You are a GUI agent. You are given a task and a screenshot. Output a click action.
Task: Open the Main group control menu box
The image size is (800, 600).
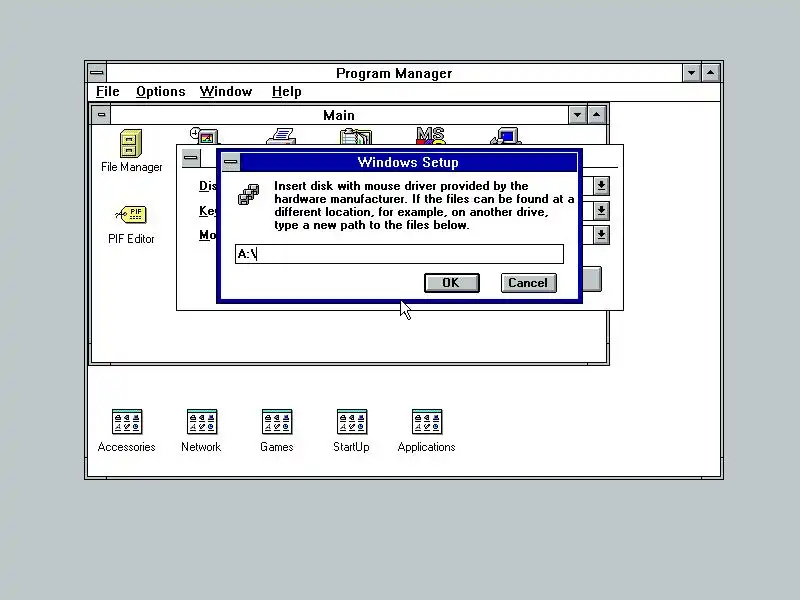click(101, 115)
